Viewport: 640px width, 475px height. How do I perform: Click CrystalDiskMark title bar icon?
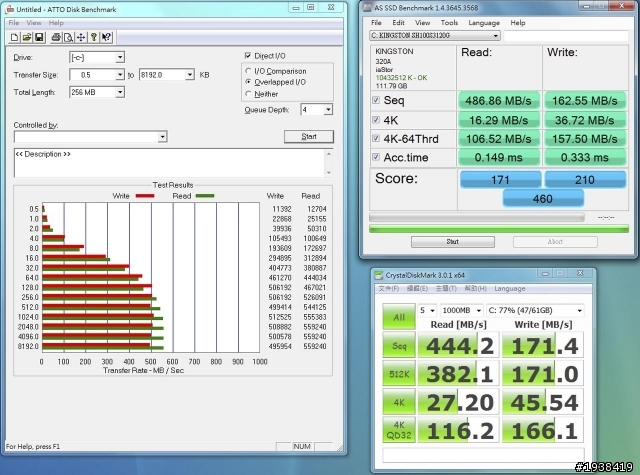pos(379,275)
